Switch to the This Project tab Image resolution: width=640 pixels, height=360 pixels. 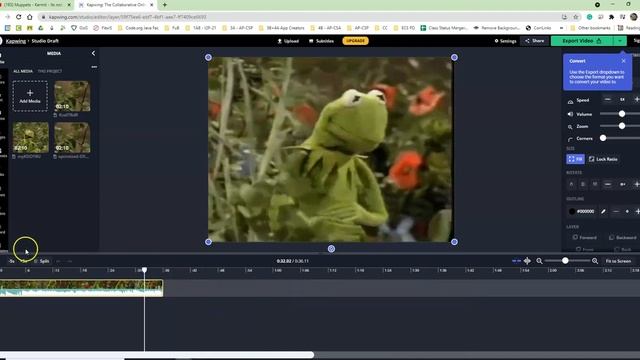50,71
